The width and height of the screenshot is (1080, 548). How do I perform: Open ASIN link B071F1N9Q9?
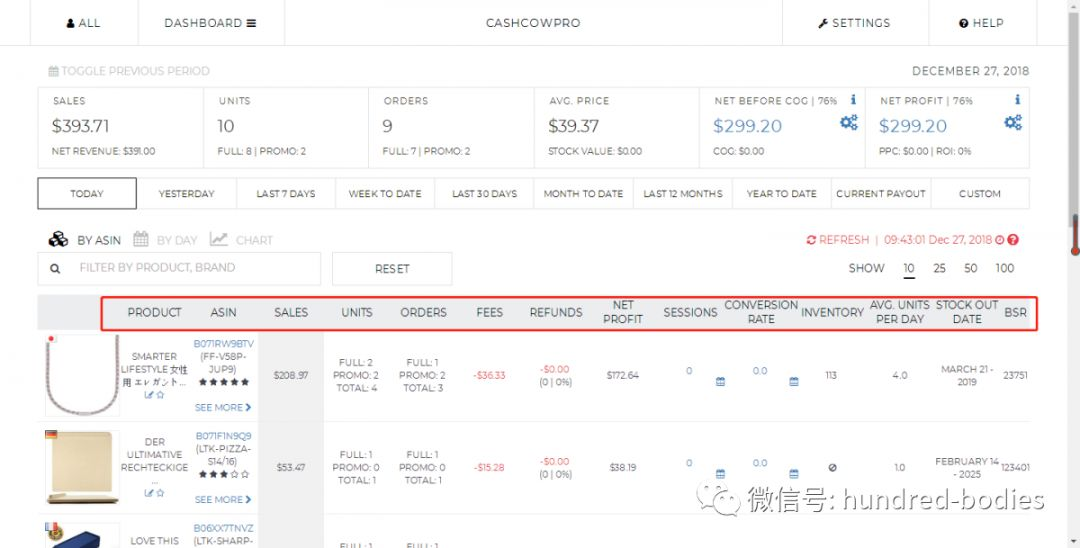tap(224, 436)
